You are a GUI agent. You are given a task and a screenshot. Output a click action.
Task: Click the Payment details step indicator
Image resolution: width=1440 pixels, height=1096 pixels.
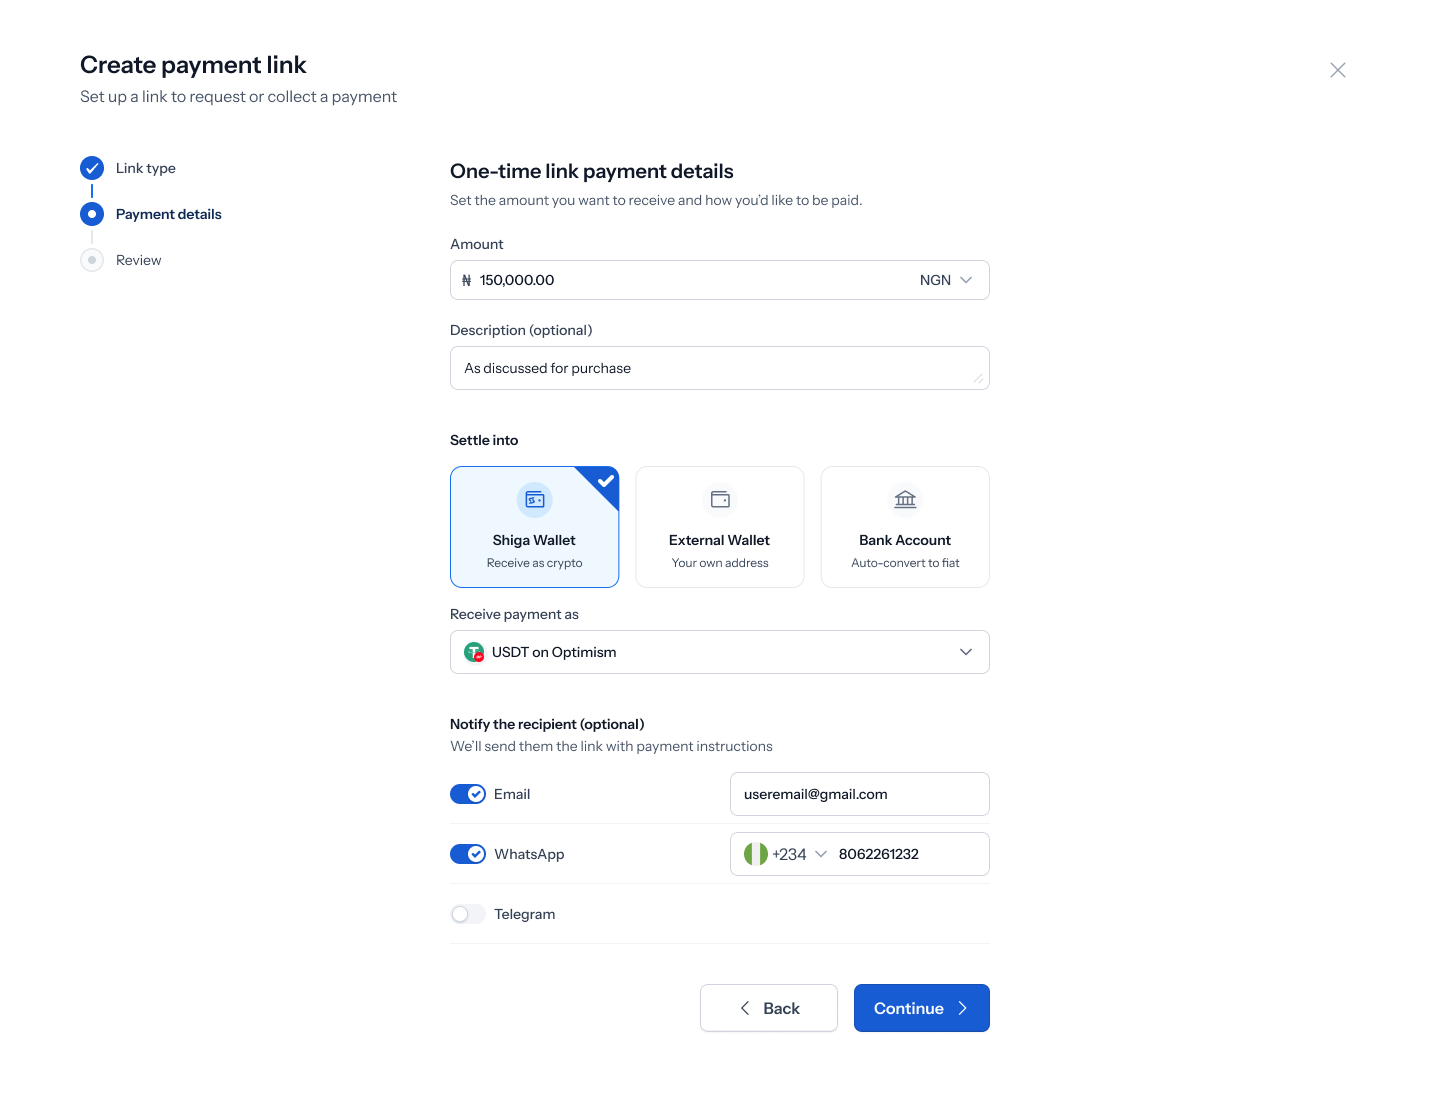click(x=92, y=214)
